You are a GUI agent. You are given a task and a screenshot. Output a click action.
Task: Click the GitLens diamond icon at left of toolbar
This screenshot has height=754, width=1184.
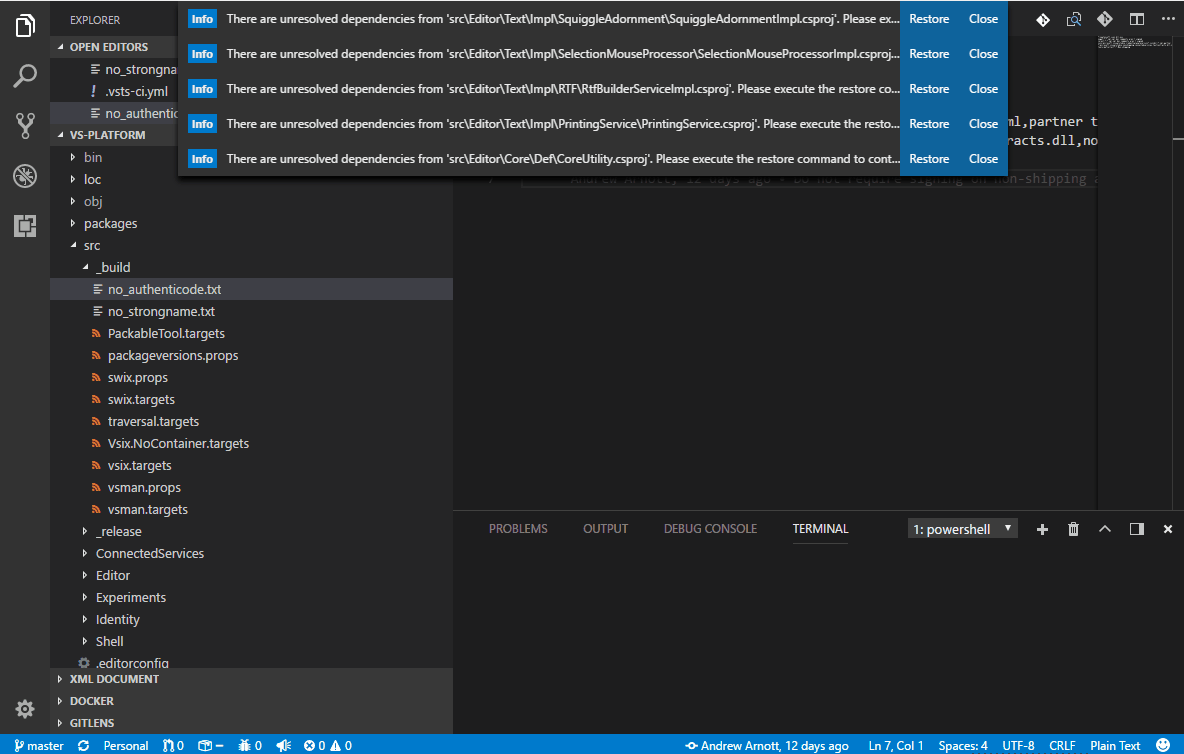pyautogui.click(x=1043, y=20)
